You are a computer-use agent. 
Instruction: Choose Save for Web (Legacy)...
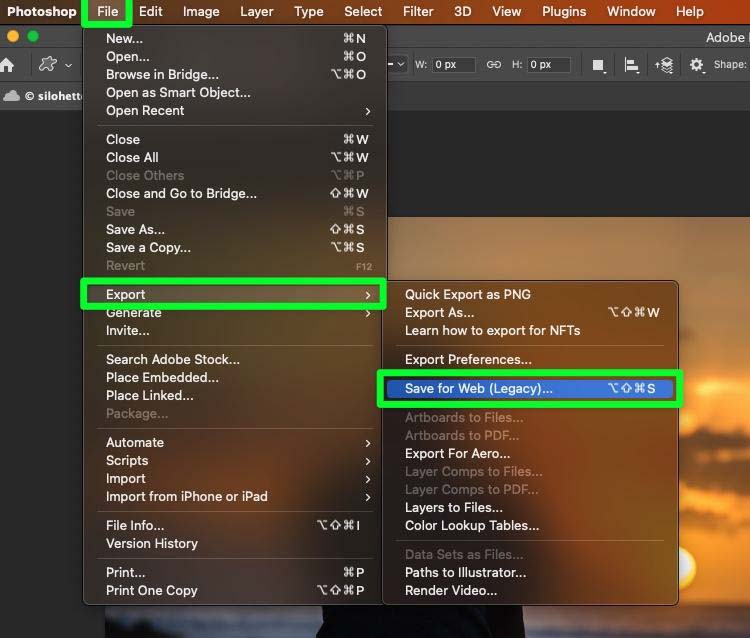point(530,388)
